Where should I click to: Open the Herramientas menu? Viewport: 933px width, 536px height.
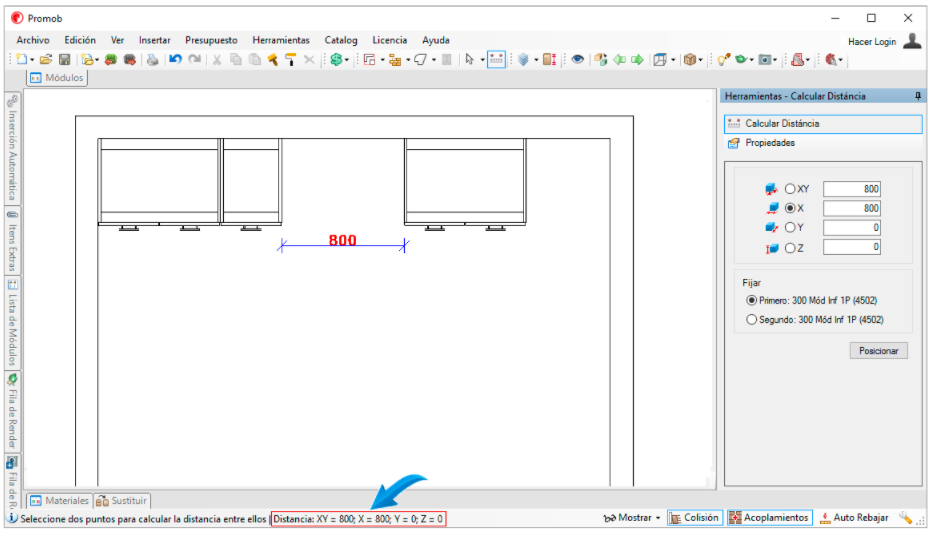(281, 40)
